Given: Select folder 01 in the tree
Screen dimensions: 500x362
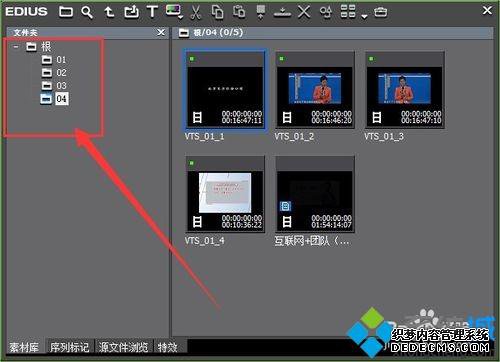Looking at the screenshot, I should tap(61, 60).
